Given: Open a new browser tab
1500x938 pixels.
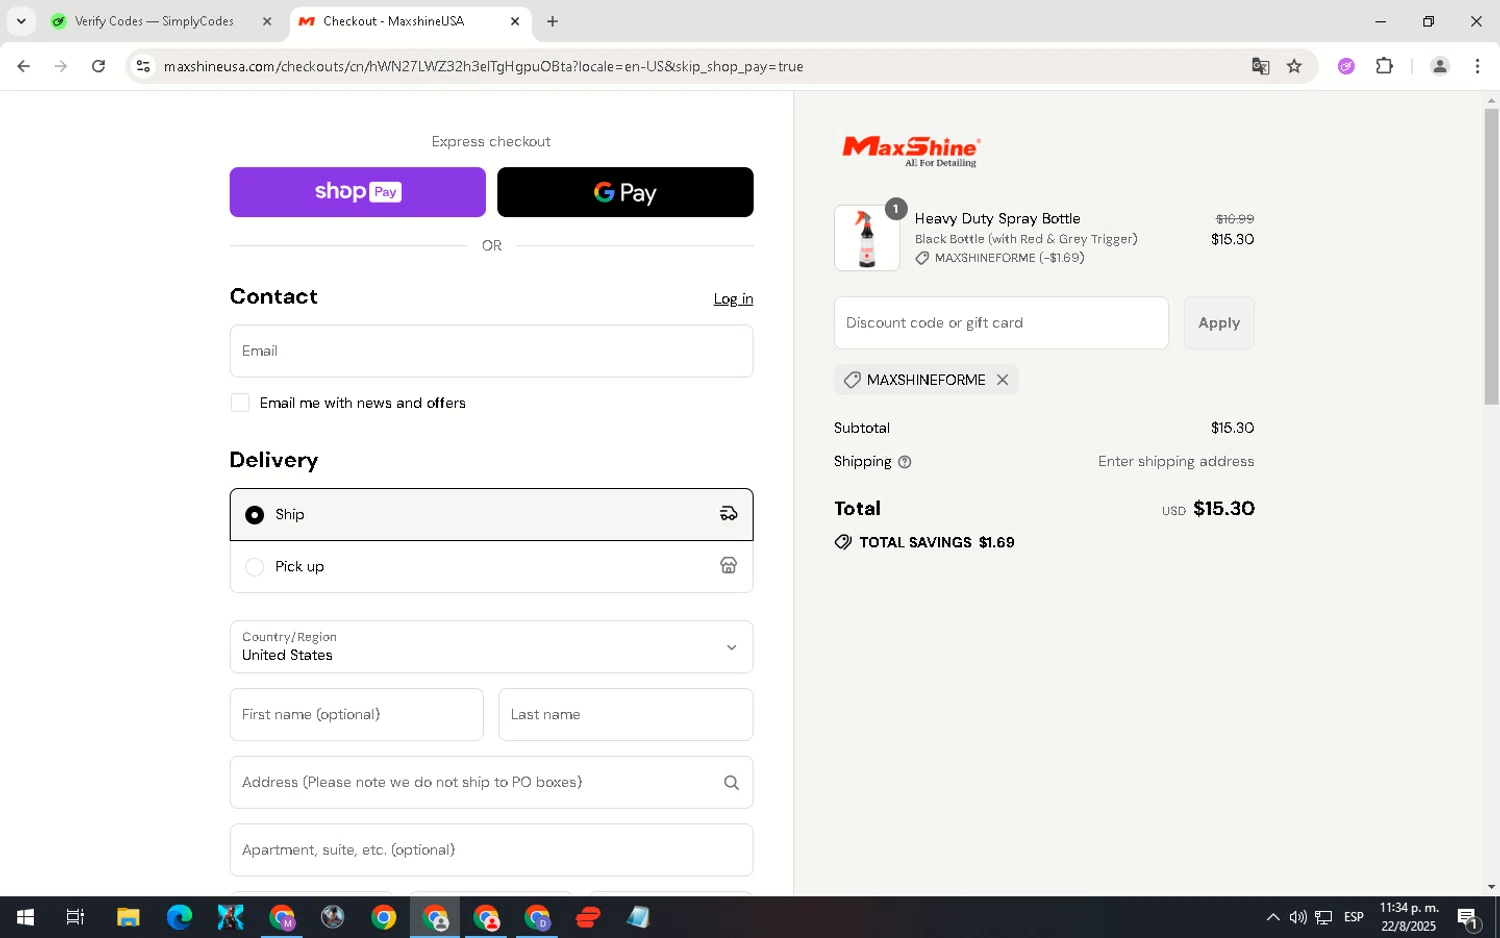Looking at the screenshot, I should pos(552,21).
